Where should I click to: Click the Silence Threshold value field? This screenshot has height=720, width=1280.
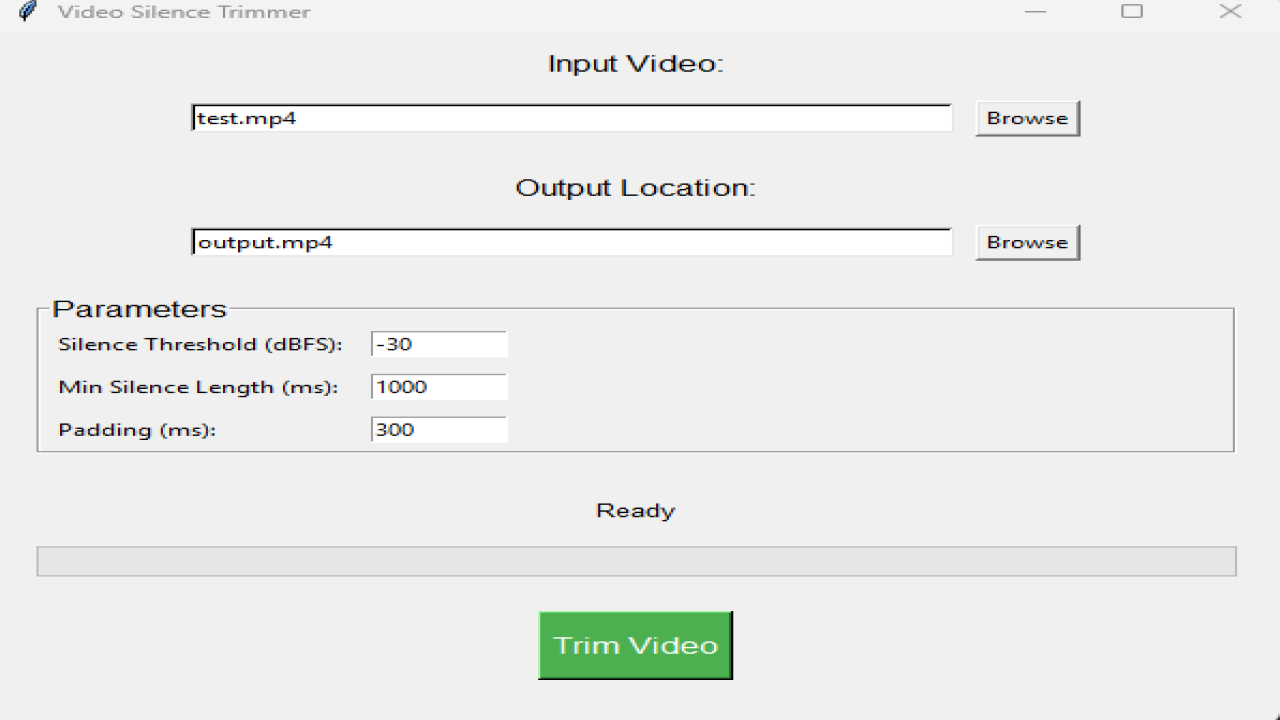coord(438,343)
